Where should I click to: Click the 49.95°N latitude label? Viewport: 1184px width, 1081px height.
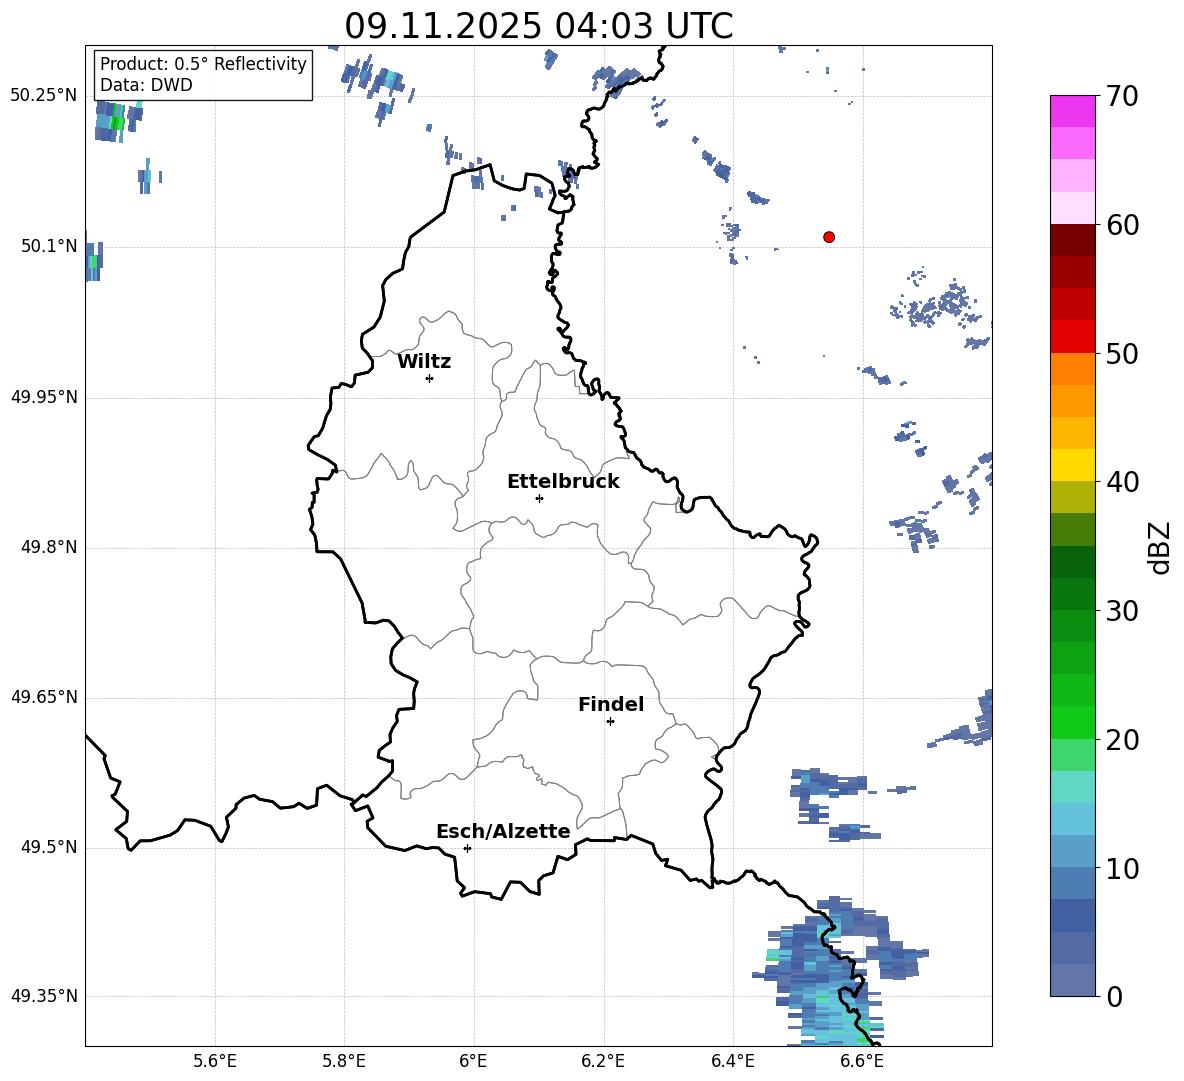pyautogui.click(x=44, y=397)
